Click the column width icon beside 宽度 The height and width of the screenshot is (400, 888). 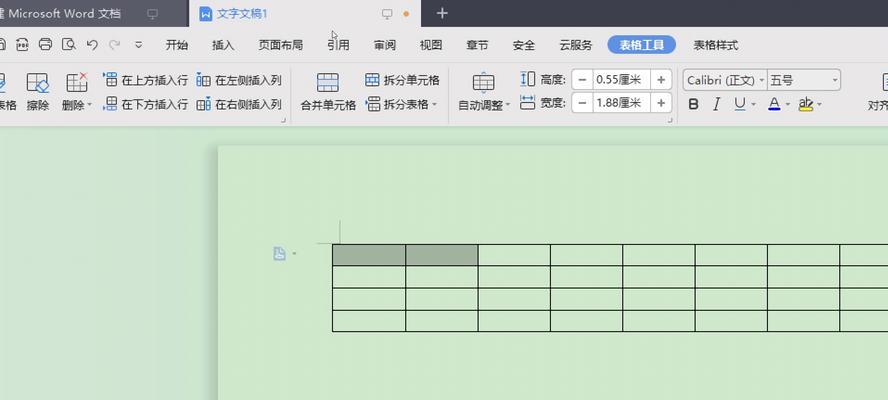(x=527, y=103)
